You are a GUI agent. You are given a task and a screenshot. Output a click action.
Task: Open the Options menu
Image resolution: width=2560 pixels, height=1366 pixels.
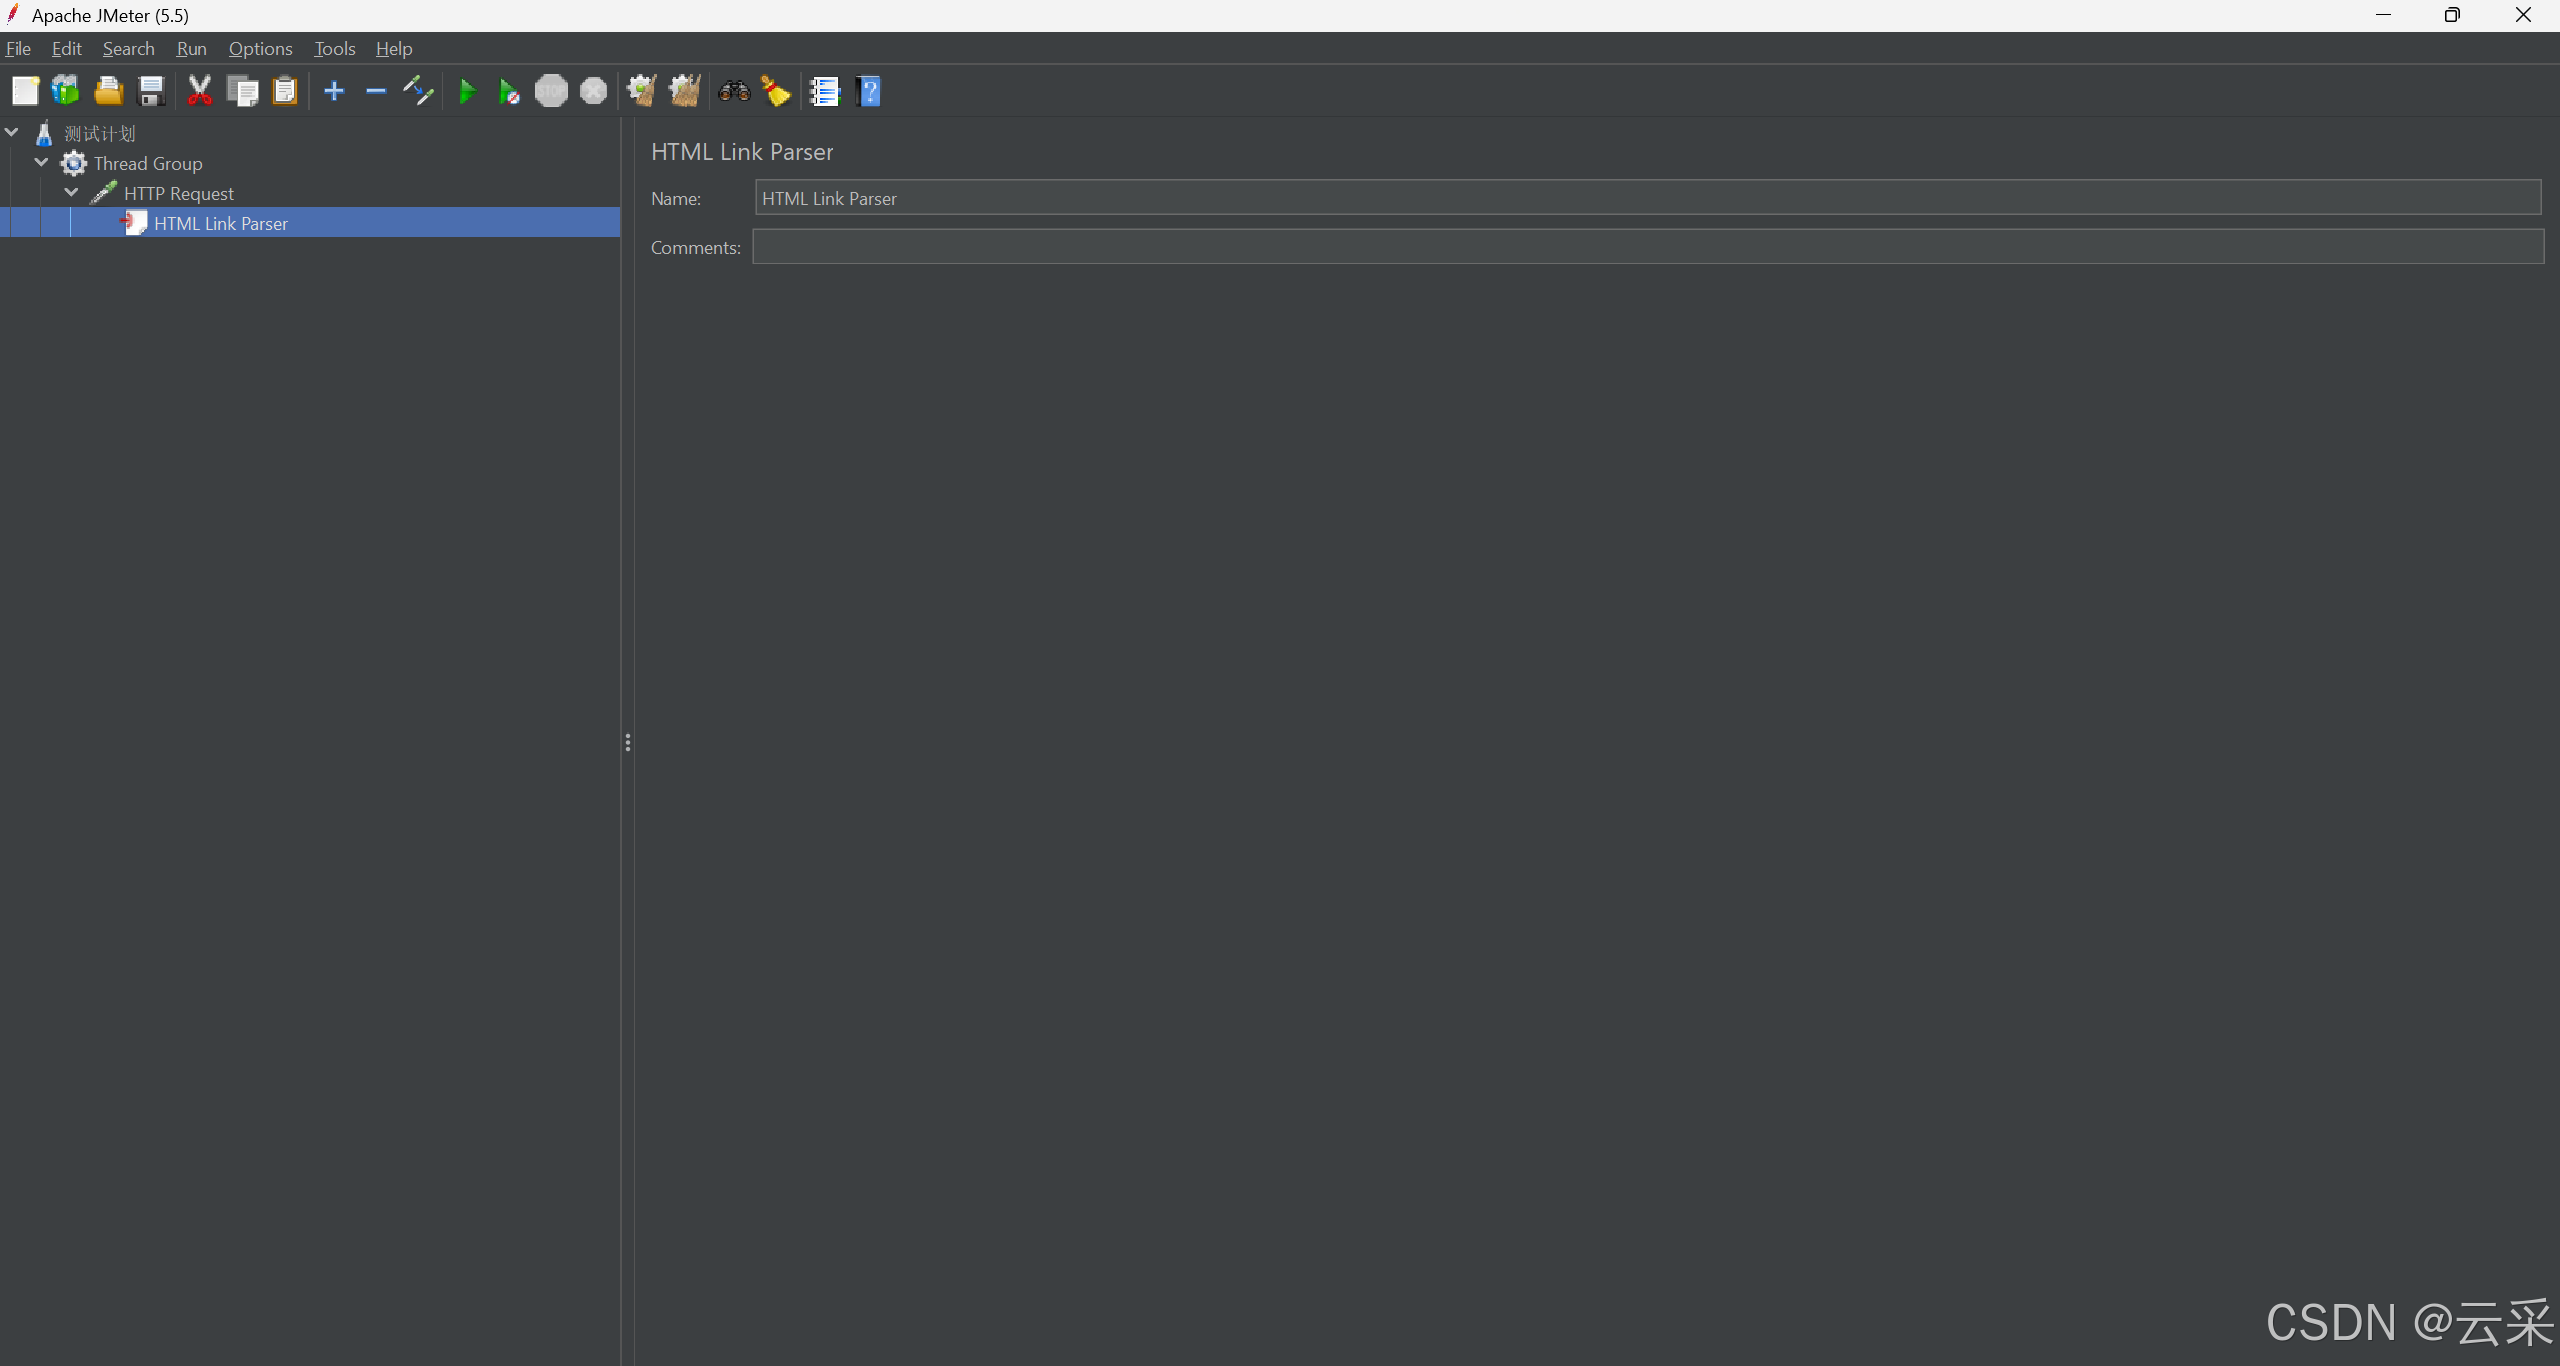pyautogui.click(x=261, y=48)
